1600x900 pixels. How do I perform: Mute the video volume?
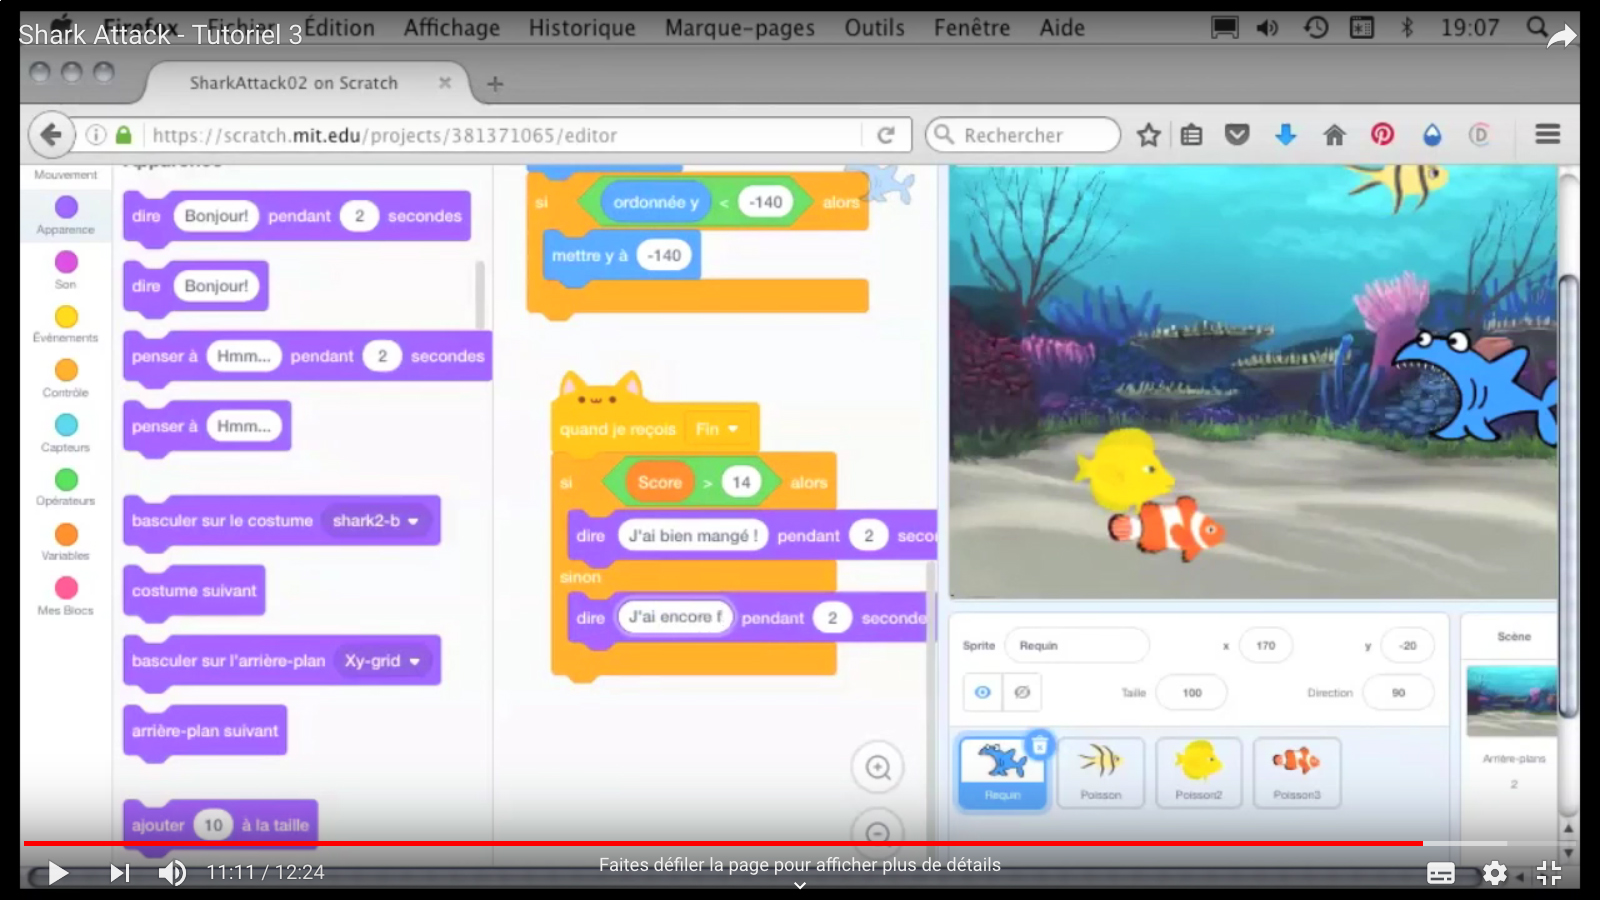[x=172, y=873]
